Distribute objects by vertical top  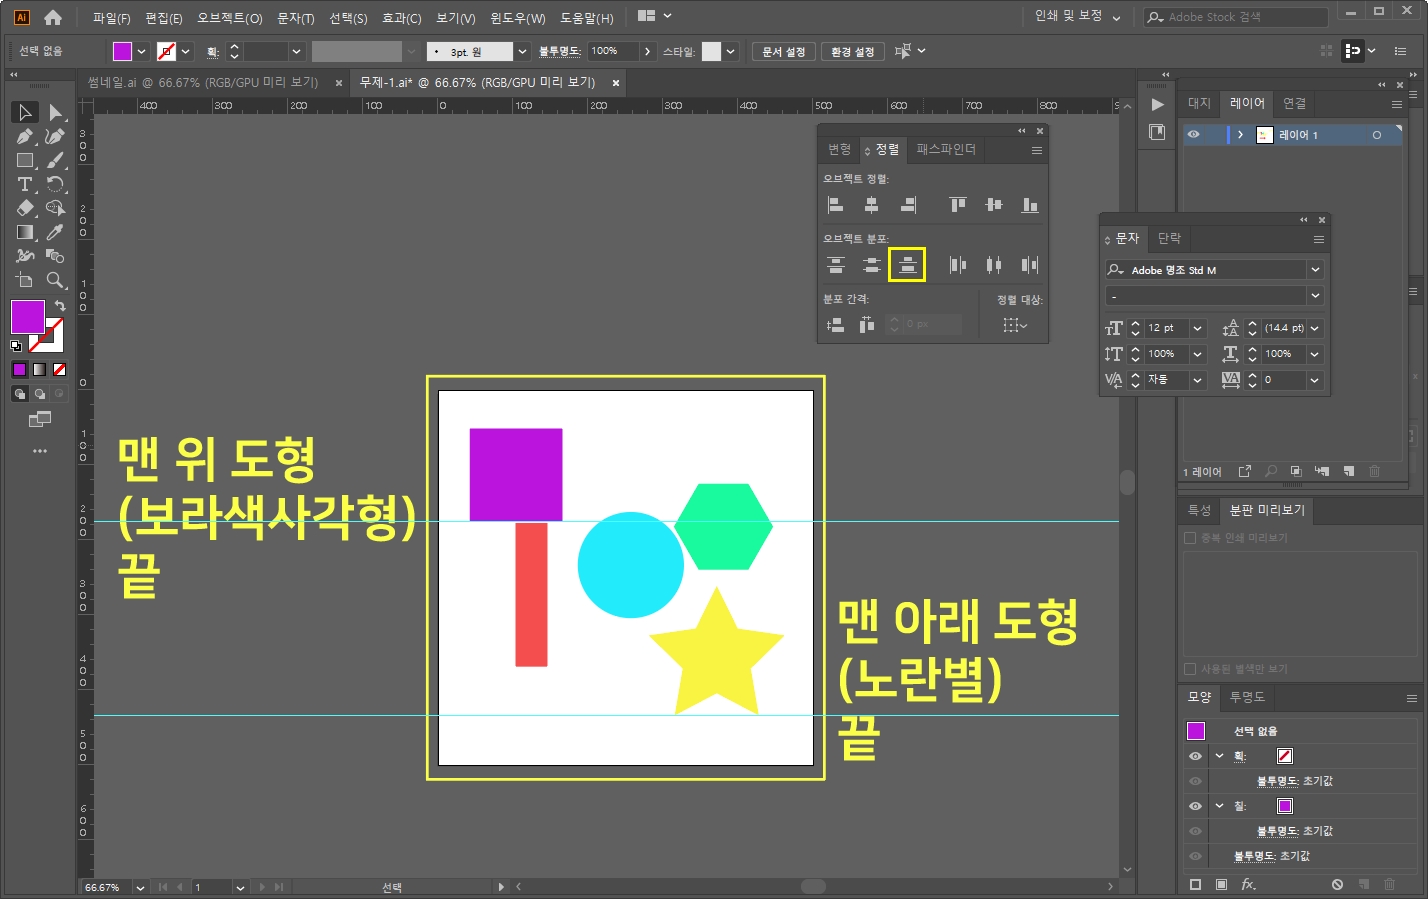[836, 265]
